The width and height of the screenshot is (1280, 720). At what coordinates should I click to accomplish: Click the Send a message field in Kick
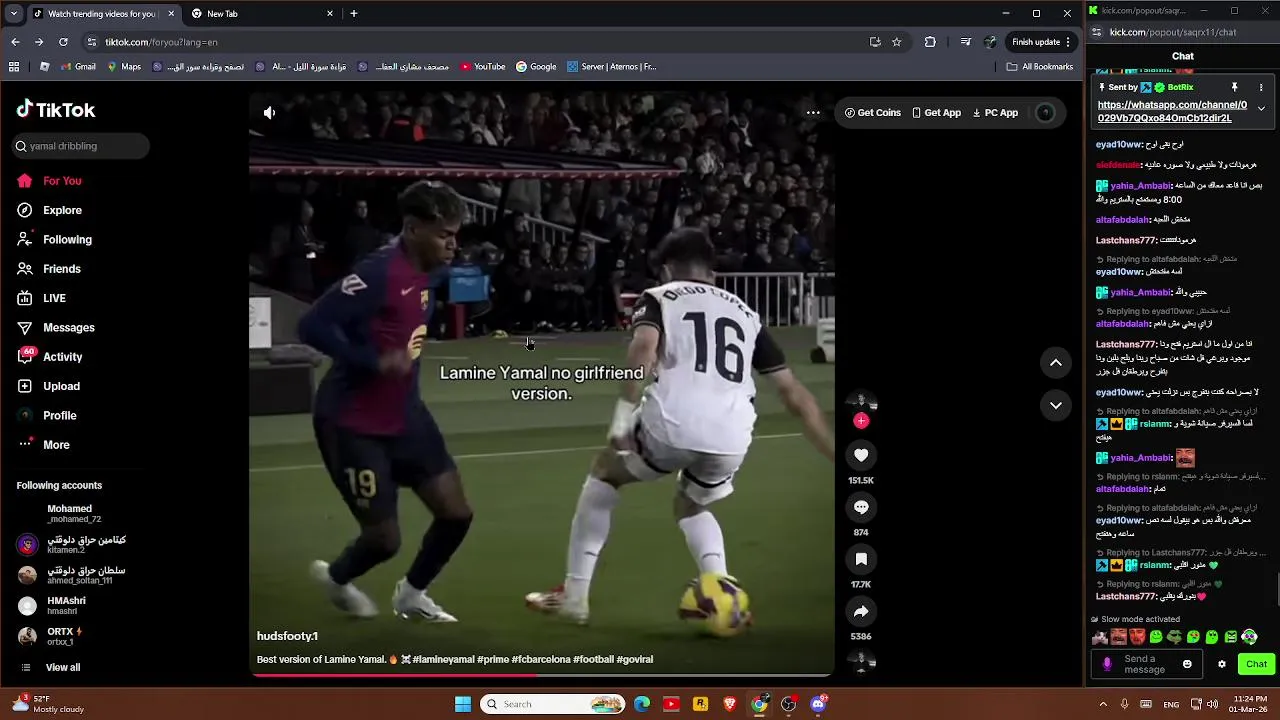1147,664
